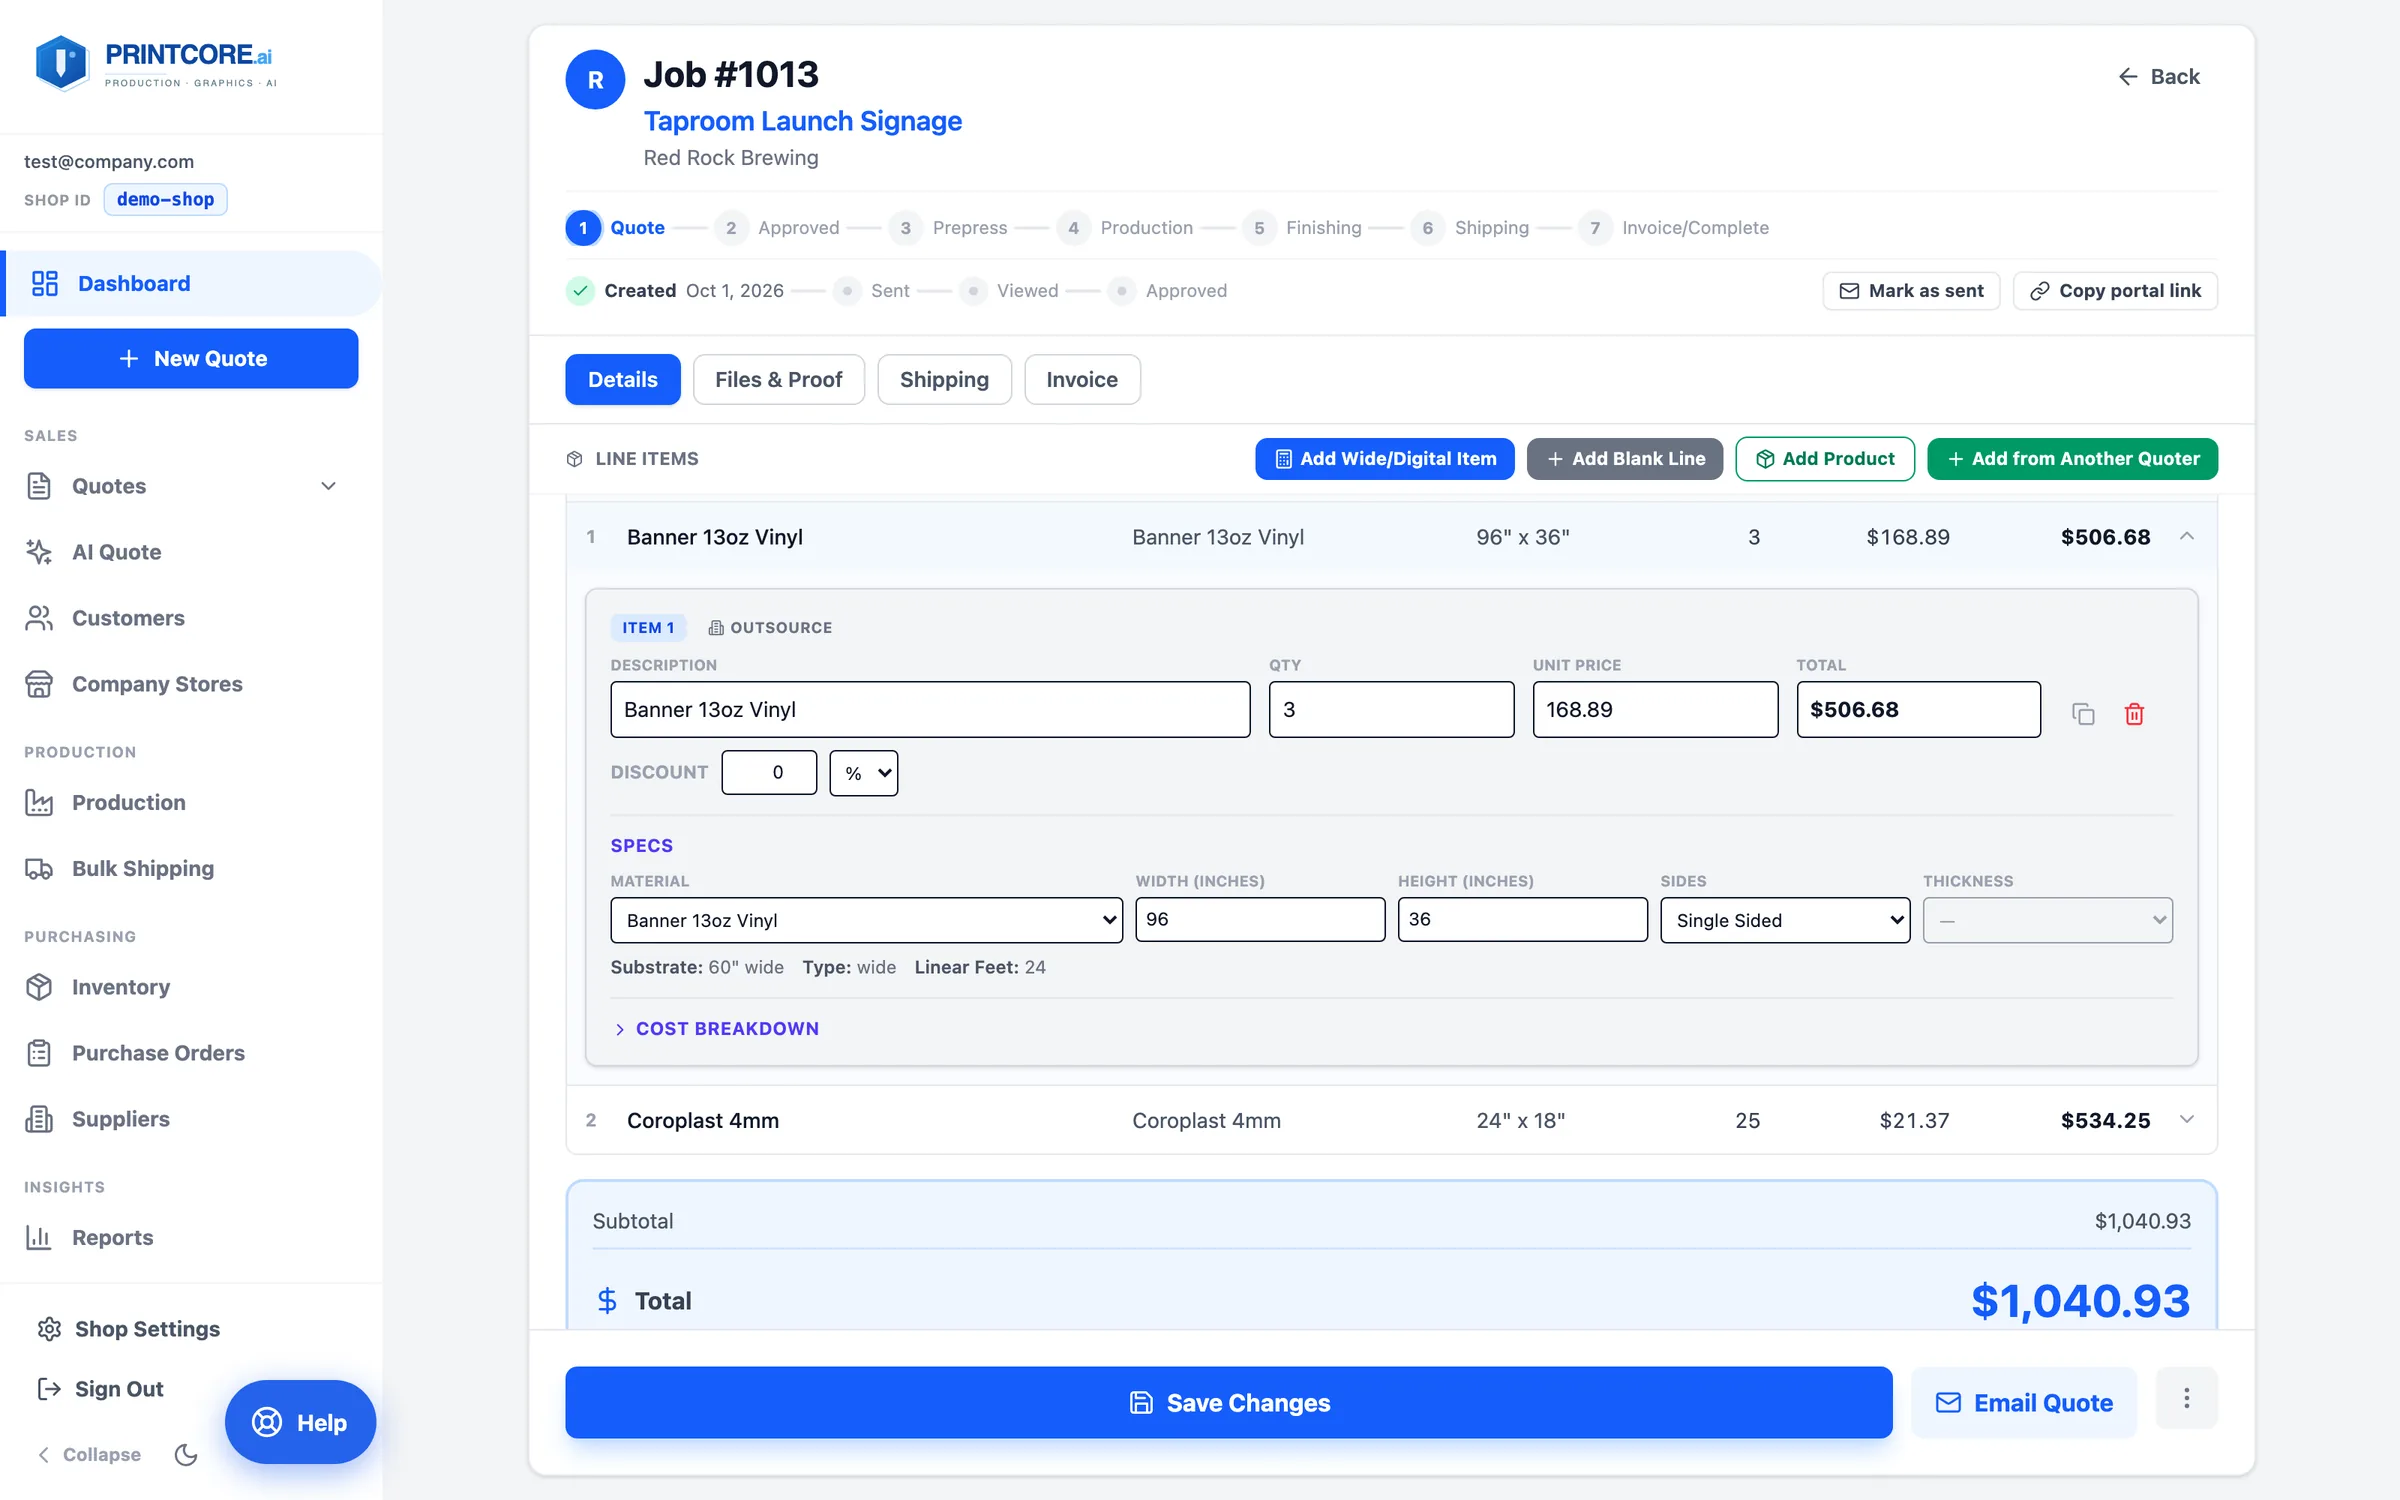2400x1500 pixels.
Task: Delete Banner item using red trash icon
Action: pos(2134,714)
